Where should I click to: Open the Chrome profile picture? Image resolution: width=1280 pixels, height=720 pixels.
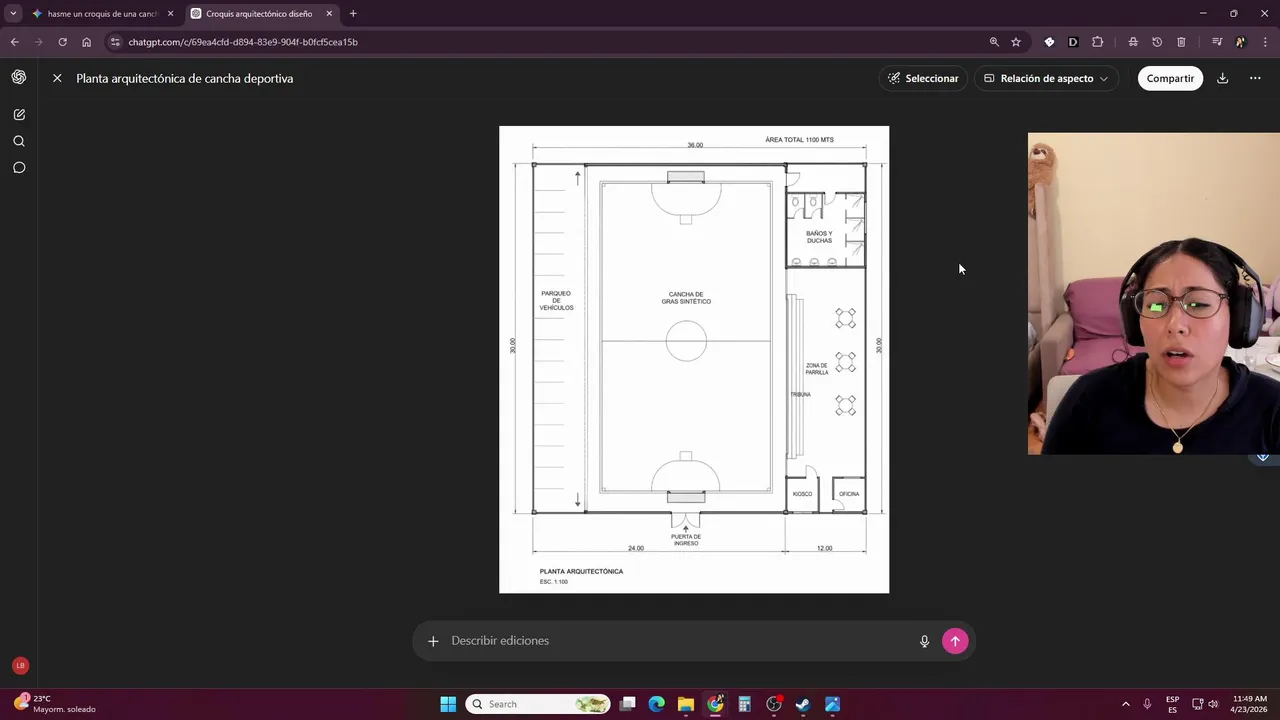pos(1240,42)
